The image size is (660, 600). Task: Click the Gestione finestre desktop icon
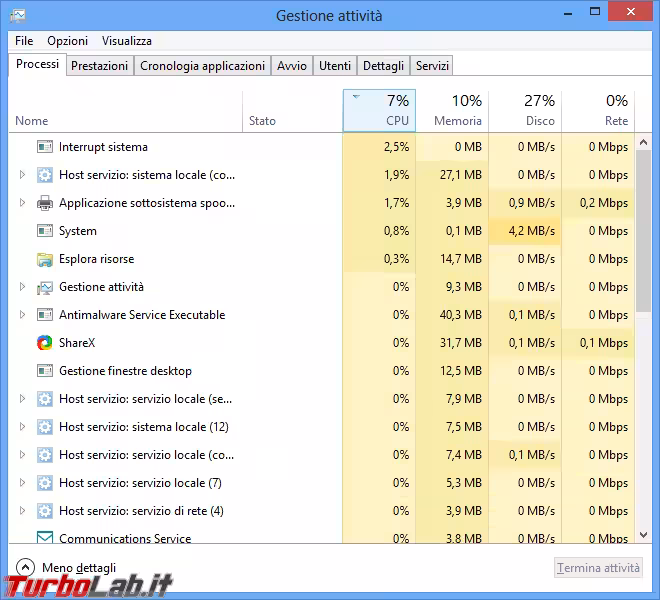(44, 371)
